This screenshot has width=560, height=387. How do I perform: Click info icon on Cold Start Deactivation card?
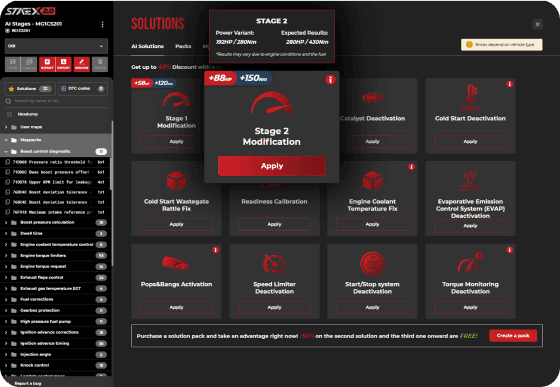[509, 84]
